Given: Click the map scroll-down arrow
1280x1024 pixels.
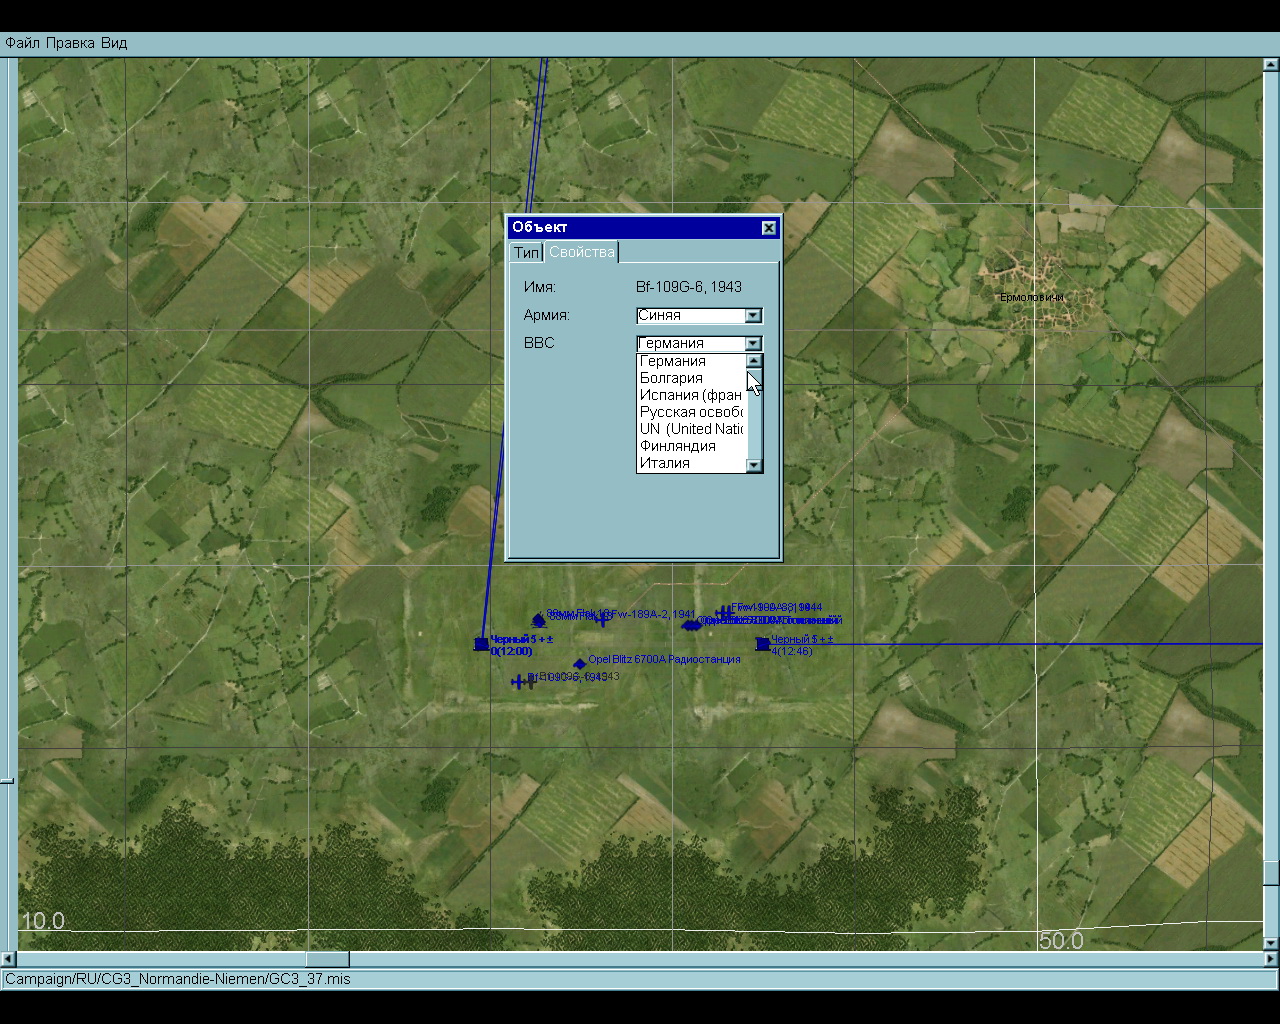Looking at the screenshot, I should click(x=1271, y=943).
